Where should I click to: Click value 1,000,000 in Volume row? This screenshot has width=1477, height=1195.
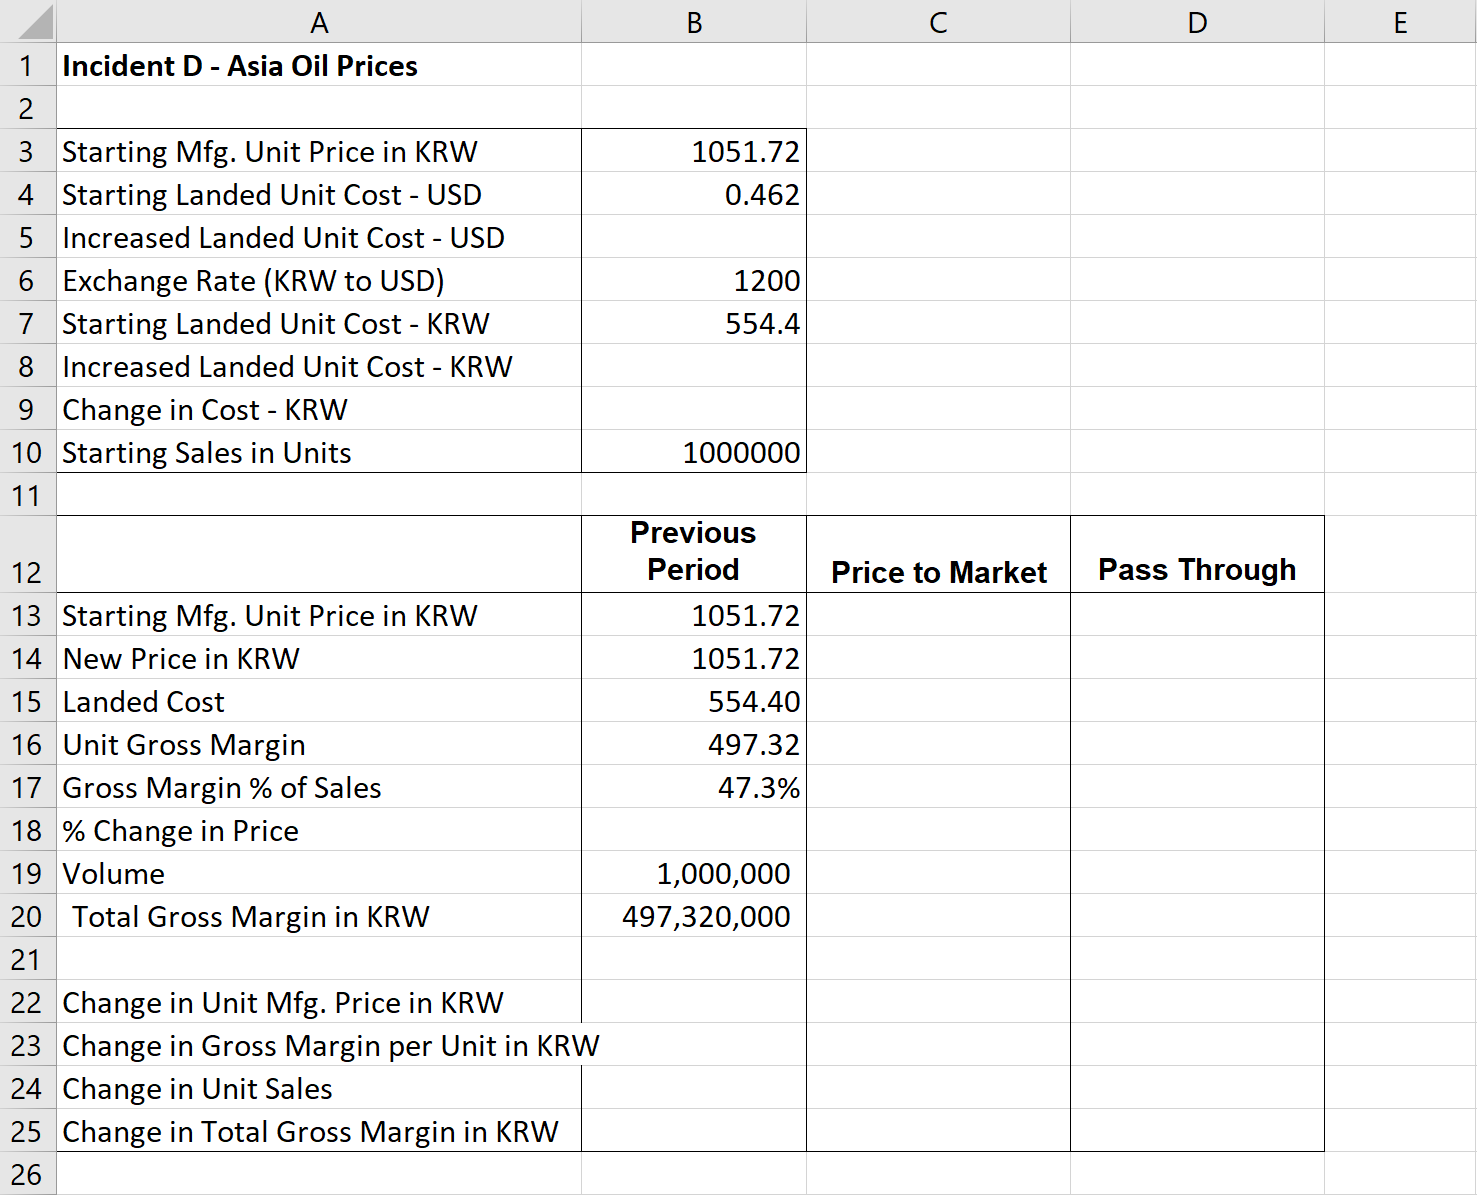point(723,874)
